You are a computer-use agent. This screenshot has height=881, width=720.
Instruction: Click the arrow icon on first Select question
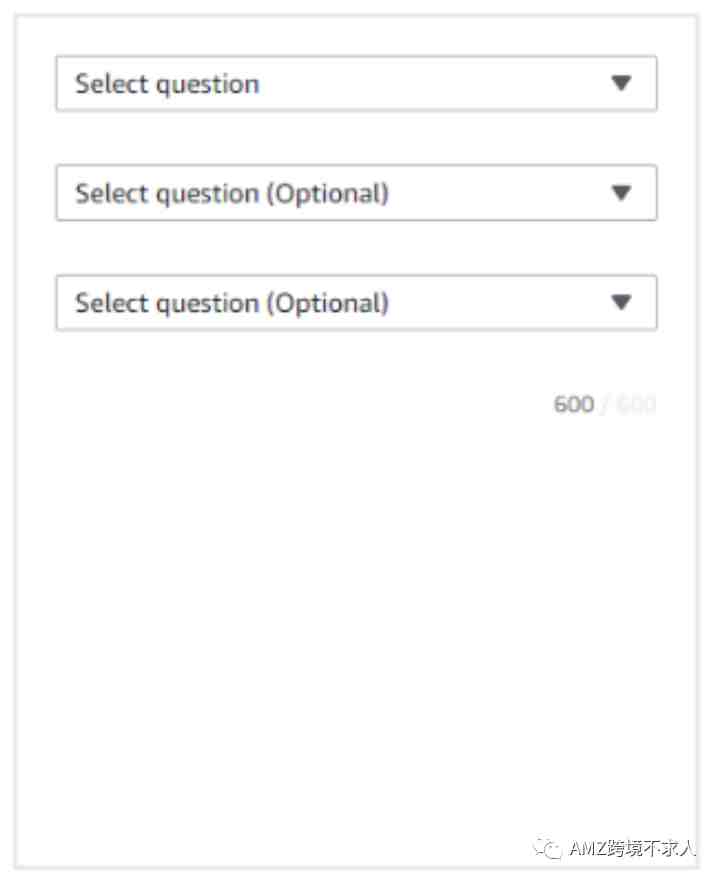(621, 83)
